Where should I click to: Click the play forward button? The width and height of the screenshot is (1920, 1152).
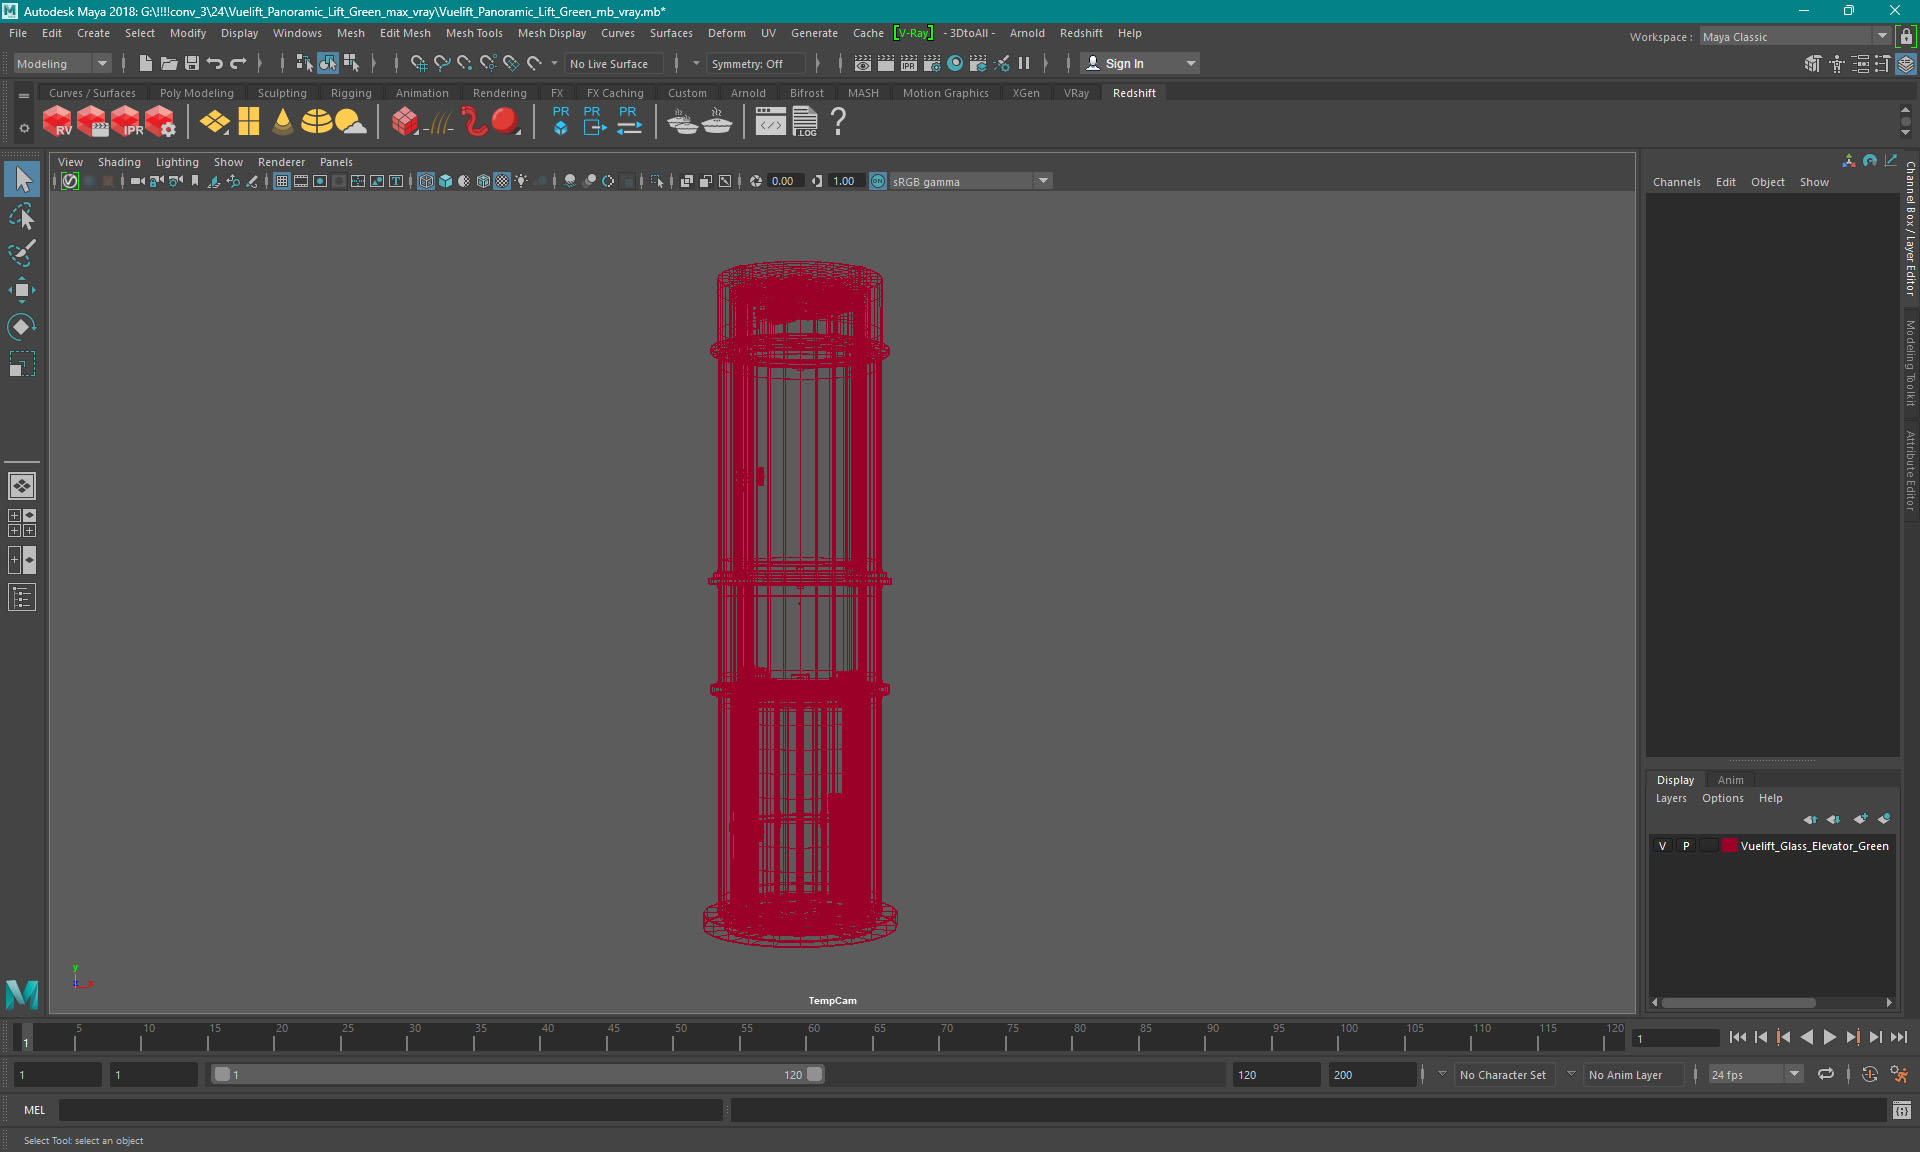tap(1829, 1038)
